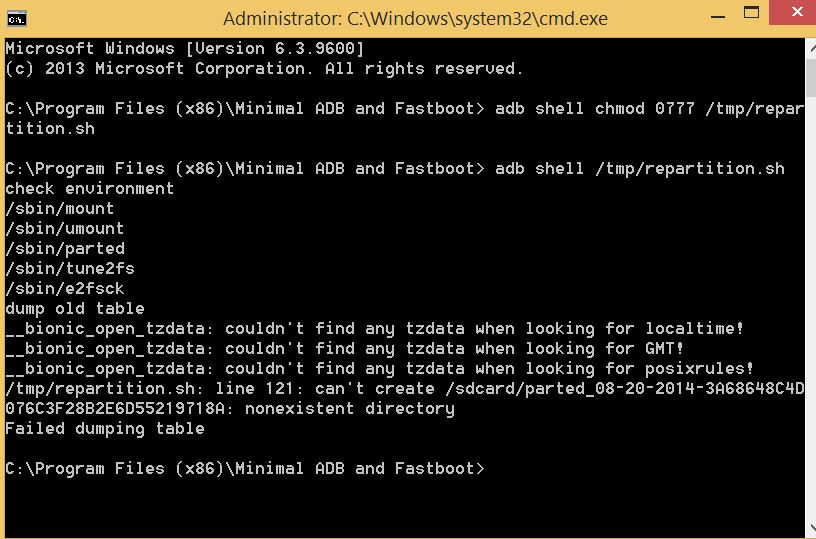Click the 'nonexistent directory' error text

tap(350, 409)
